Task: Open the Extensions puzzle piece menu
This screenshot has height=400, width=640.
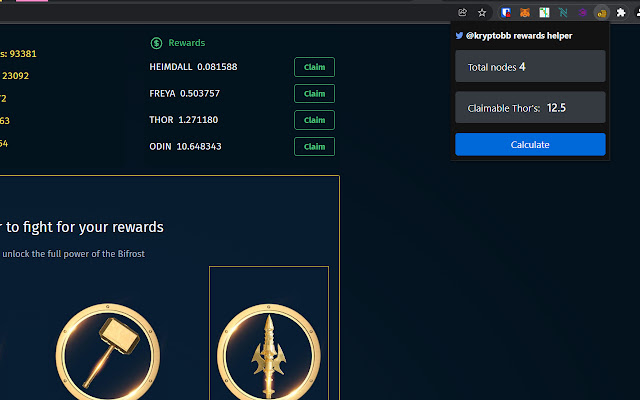Action: point(621,13)
